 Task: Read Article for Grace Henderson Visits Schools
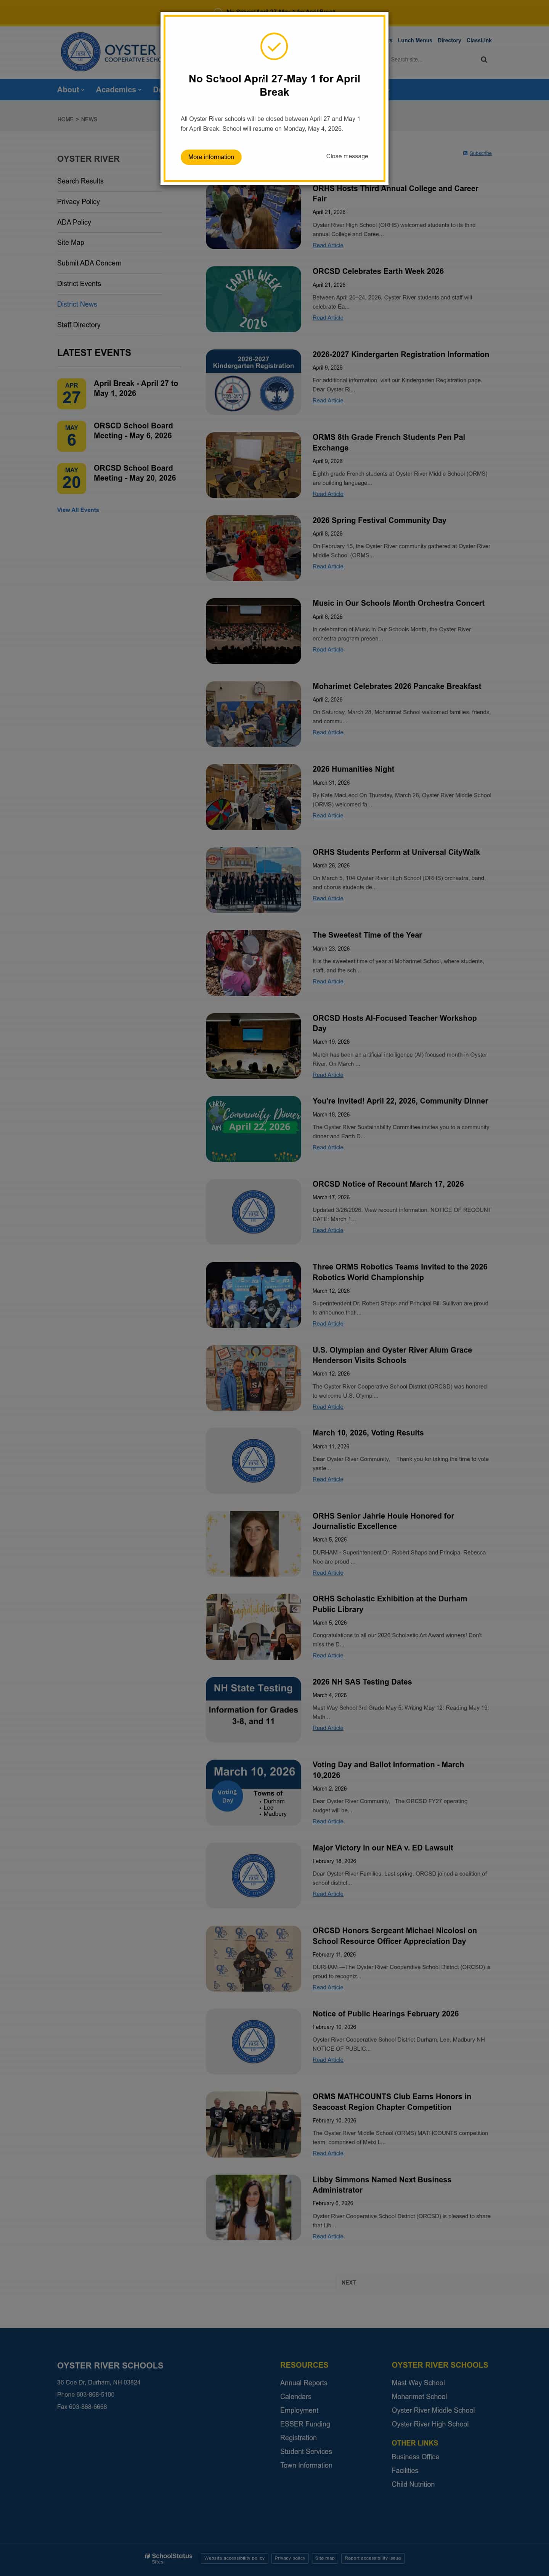point(328,1407)
